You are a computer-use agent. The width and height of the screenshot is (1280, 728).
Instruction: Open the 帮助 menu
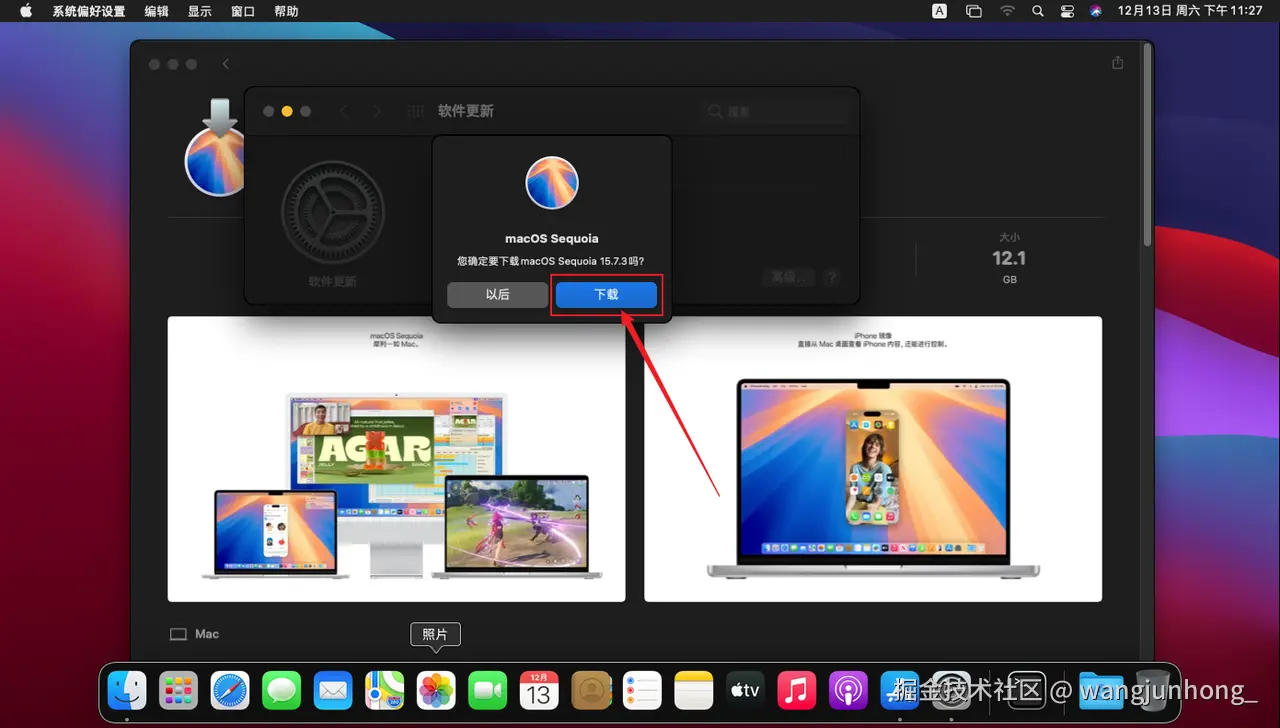tap(286, 11)
